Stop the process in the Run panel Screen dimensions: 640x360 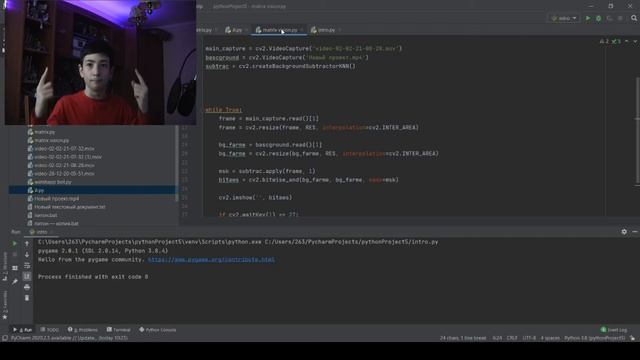[x=15, y=254]
